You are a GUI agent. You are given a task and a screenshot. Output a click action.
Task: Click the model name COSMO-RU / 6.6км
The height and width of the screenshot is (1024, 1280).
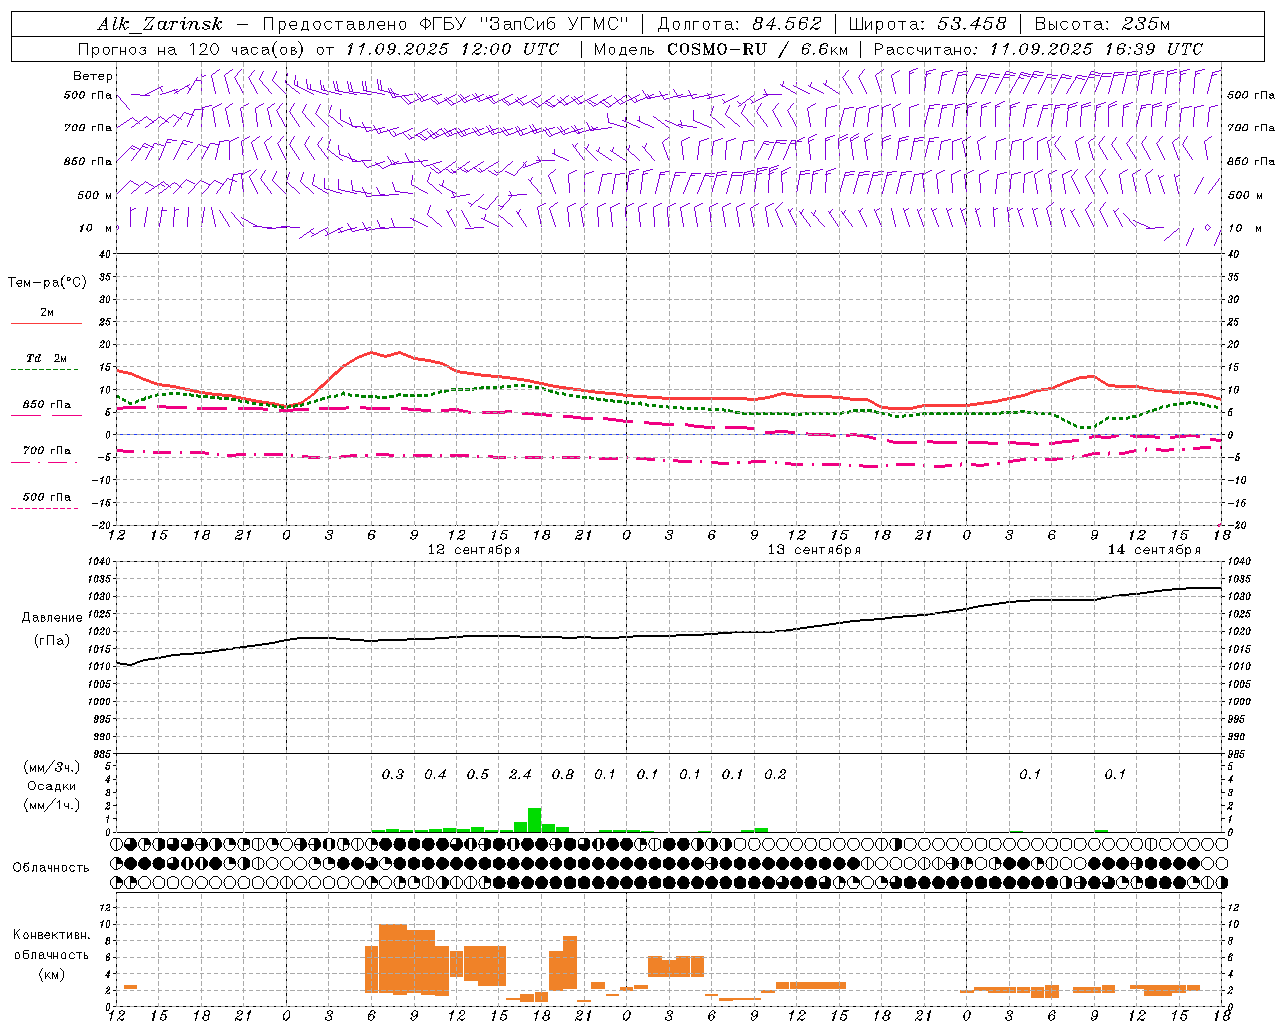(757, 49)
